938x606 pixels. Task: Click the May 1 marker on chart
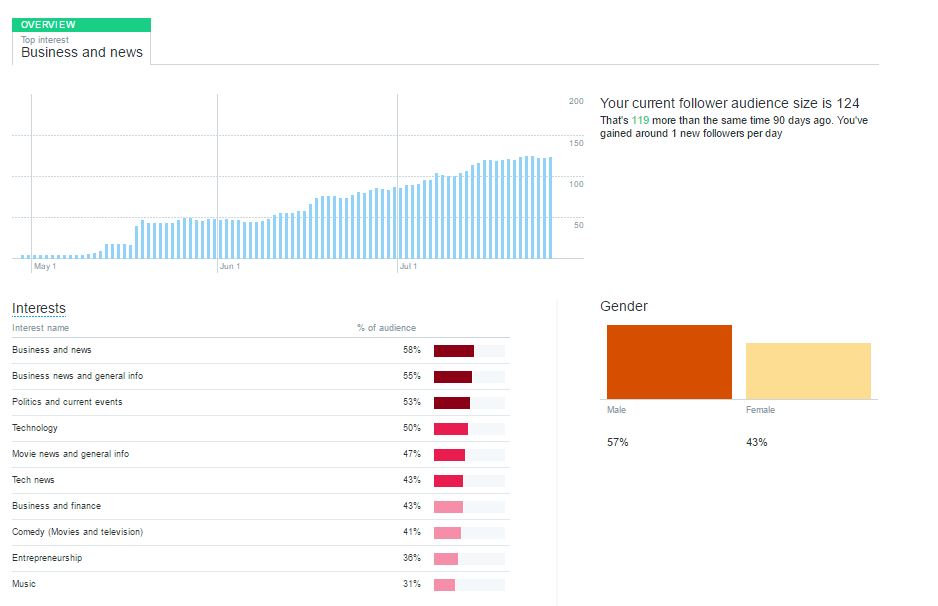[45, 266]
